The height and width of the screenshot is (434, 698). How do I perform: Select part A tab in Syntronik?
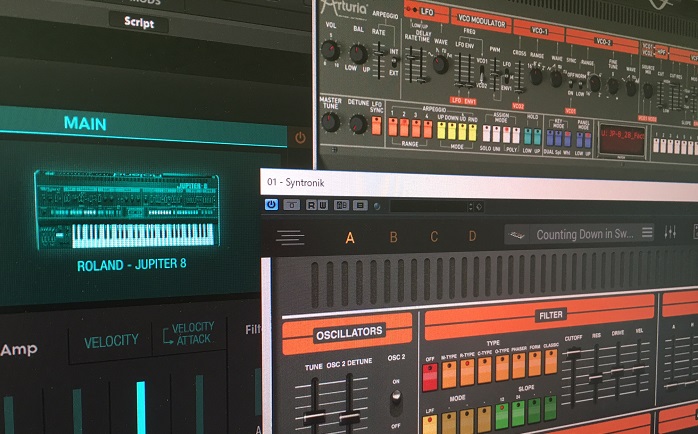(350, 238)
